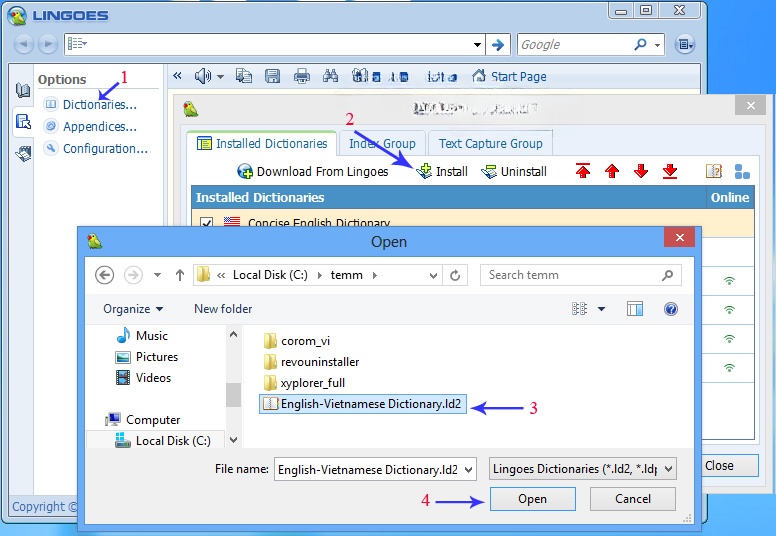Toggle Concise English Dictionary checkbox
The height and width of the screenshot is (536, 776).
pos(206,222)
